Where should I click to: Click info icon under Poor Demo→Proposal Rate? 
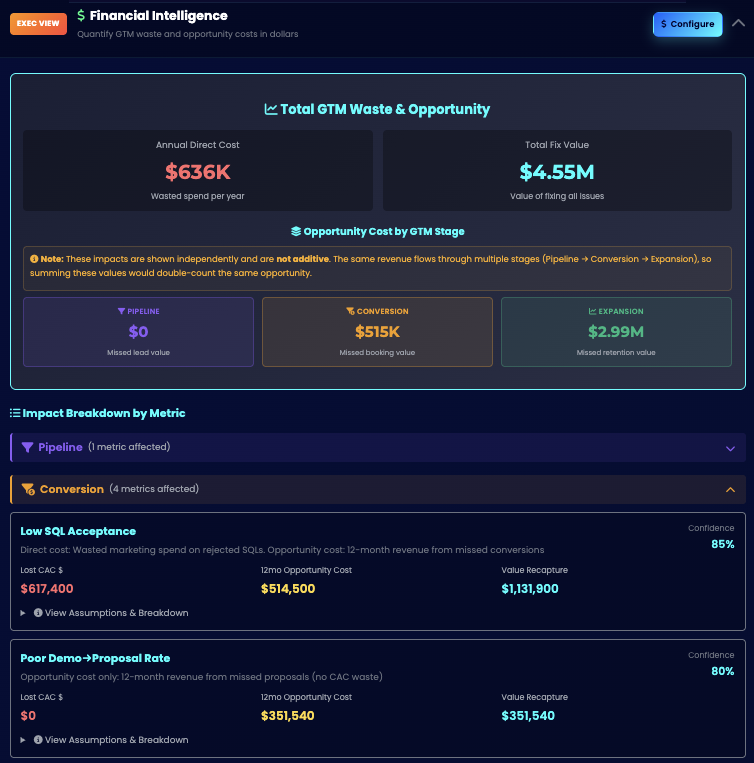pos(38,740)
